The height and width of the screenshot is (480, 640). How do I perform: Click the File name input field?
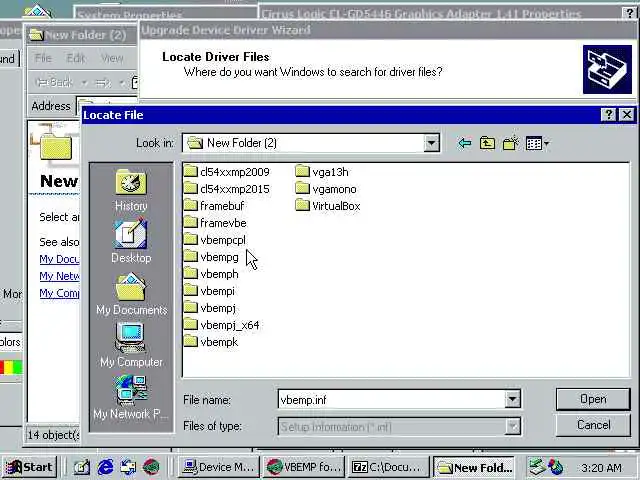pyautogui.click(x=391, y=399)
